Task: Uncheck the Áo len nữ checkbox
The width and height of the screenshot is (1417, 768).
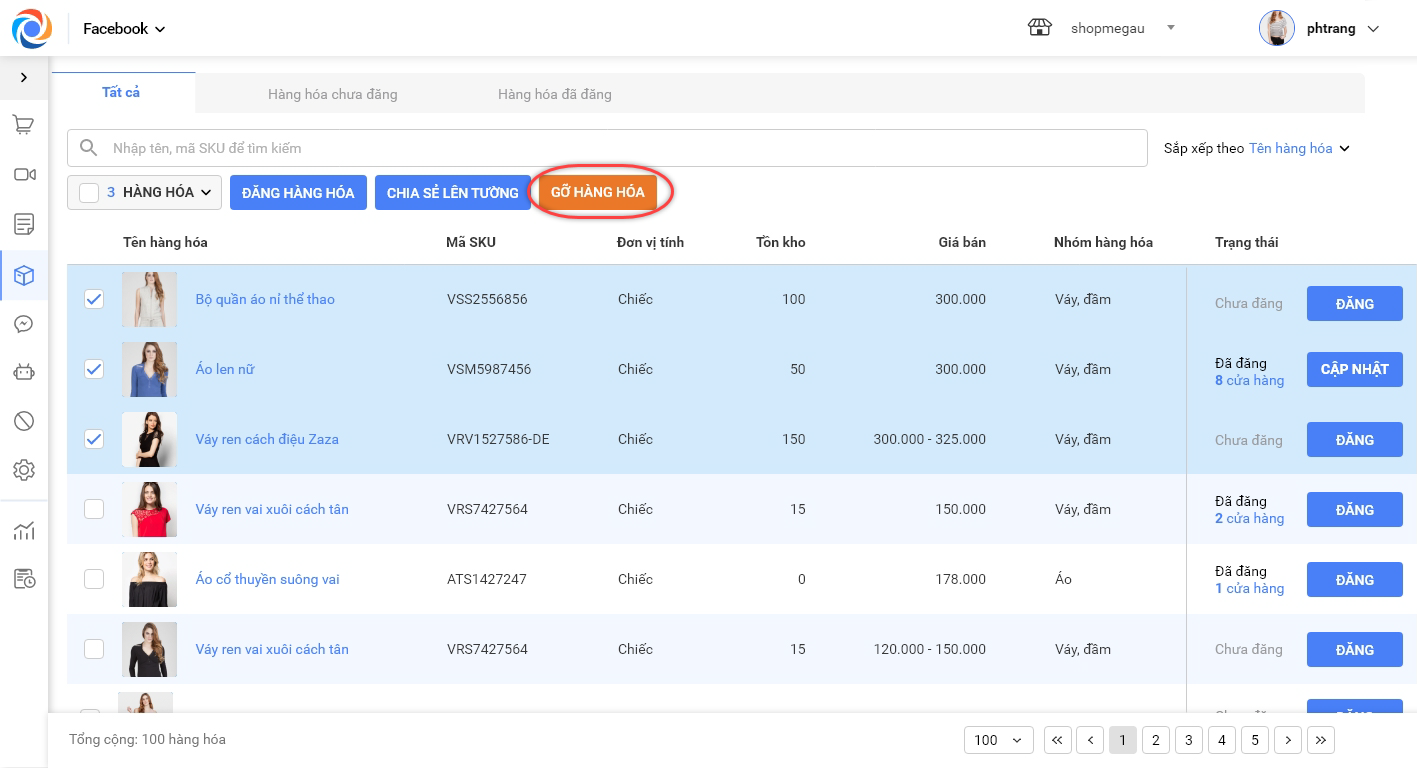Action: point(94,369)
